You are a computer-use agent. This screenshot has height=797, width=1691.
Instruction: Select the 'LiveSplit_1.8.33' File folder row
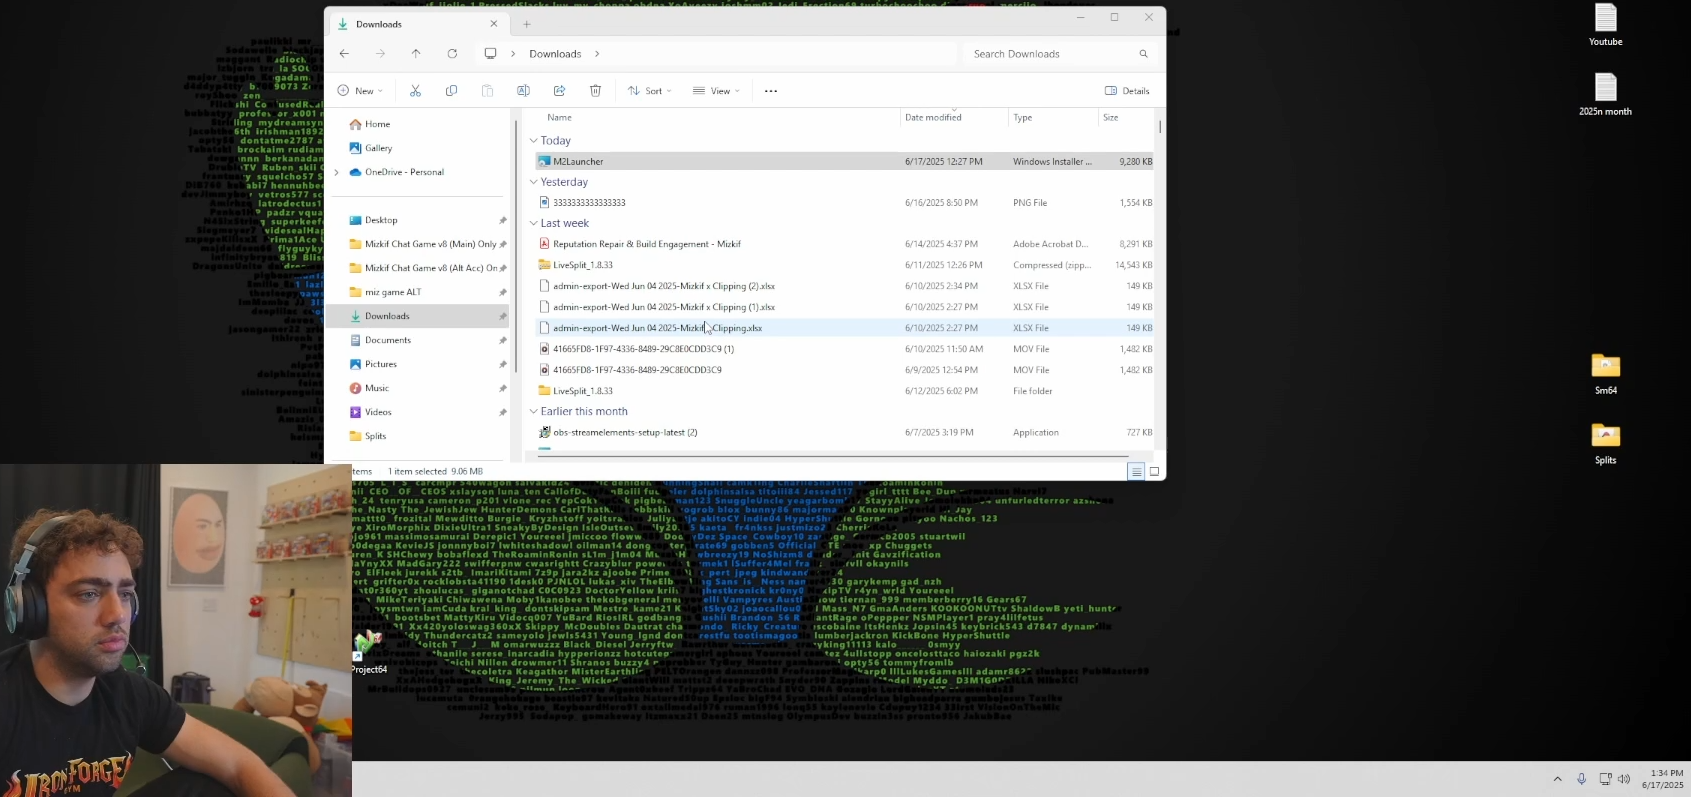(845, 391)
